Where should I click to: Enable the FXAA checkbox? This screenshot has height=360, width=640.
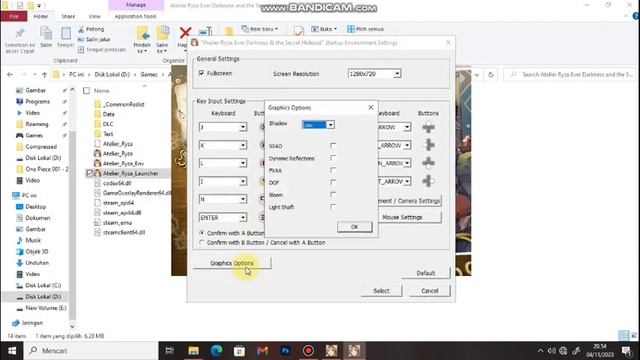click(333, 170)
